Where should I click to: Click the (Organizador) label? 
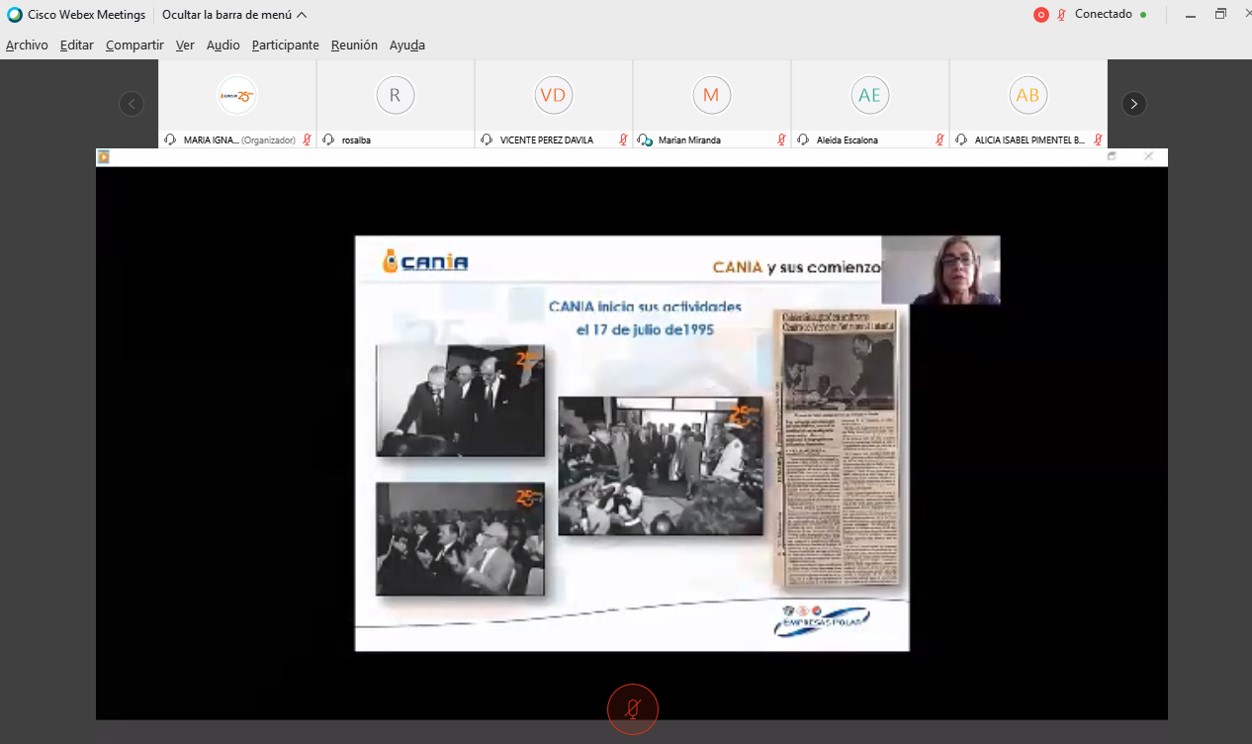(268, 140)
